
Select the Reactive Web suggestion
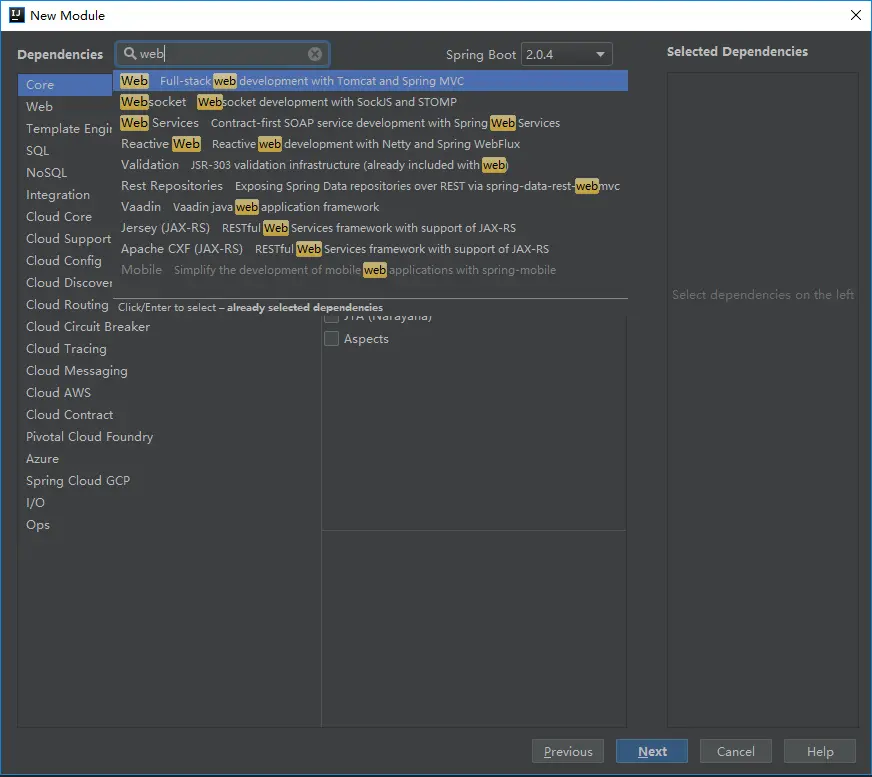[x=370, y=144]
